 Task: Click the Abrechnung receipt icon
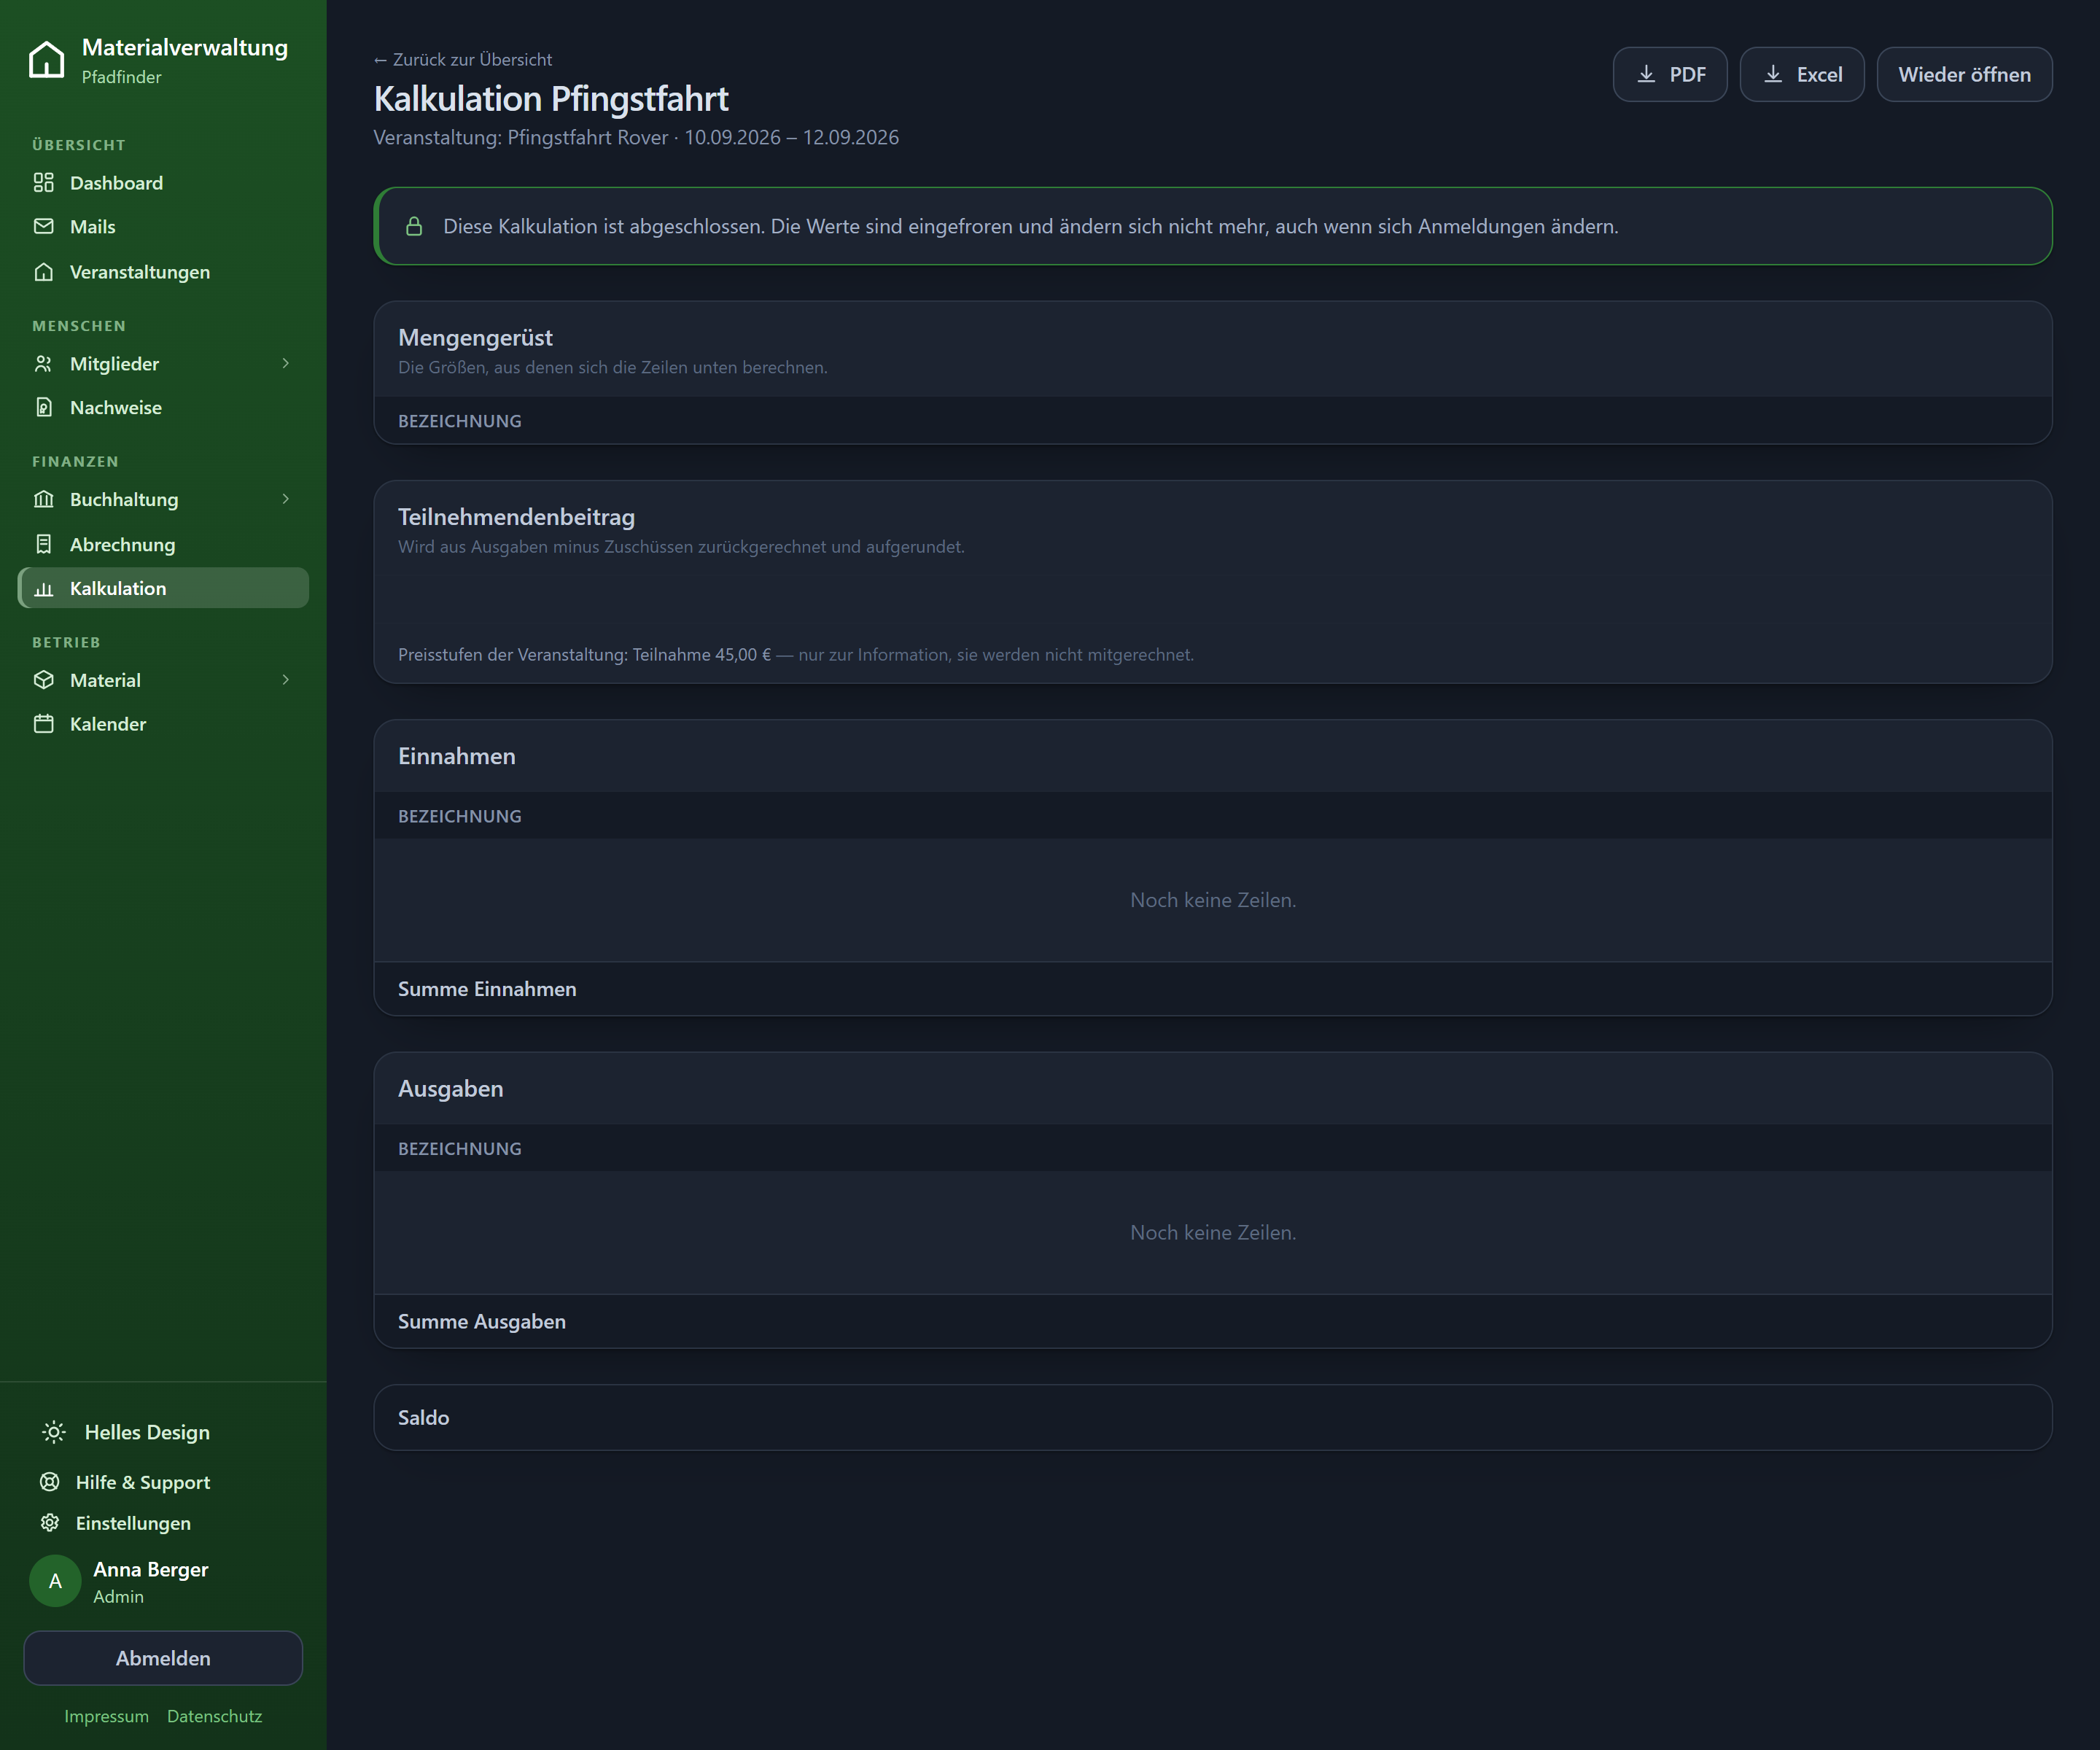[44, 544]
